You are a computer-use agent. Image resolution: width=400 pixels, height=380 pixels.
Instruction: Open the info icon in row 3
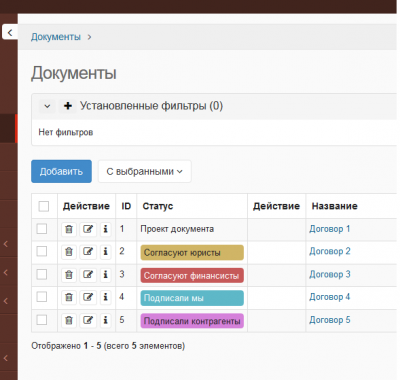pyautogui.click(x=105, y=275)
